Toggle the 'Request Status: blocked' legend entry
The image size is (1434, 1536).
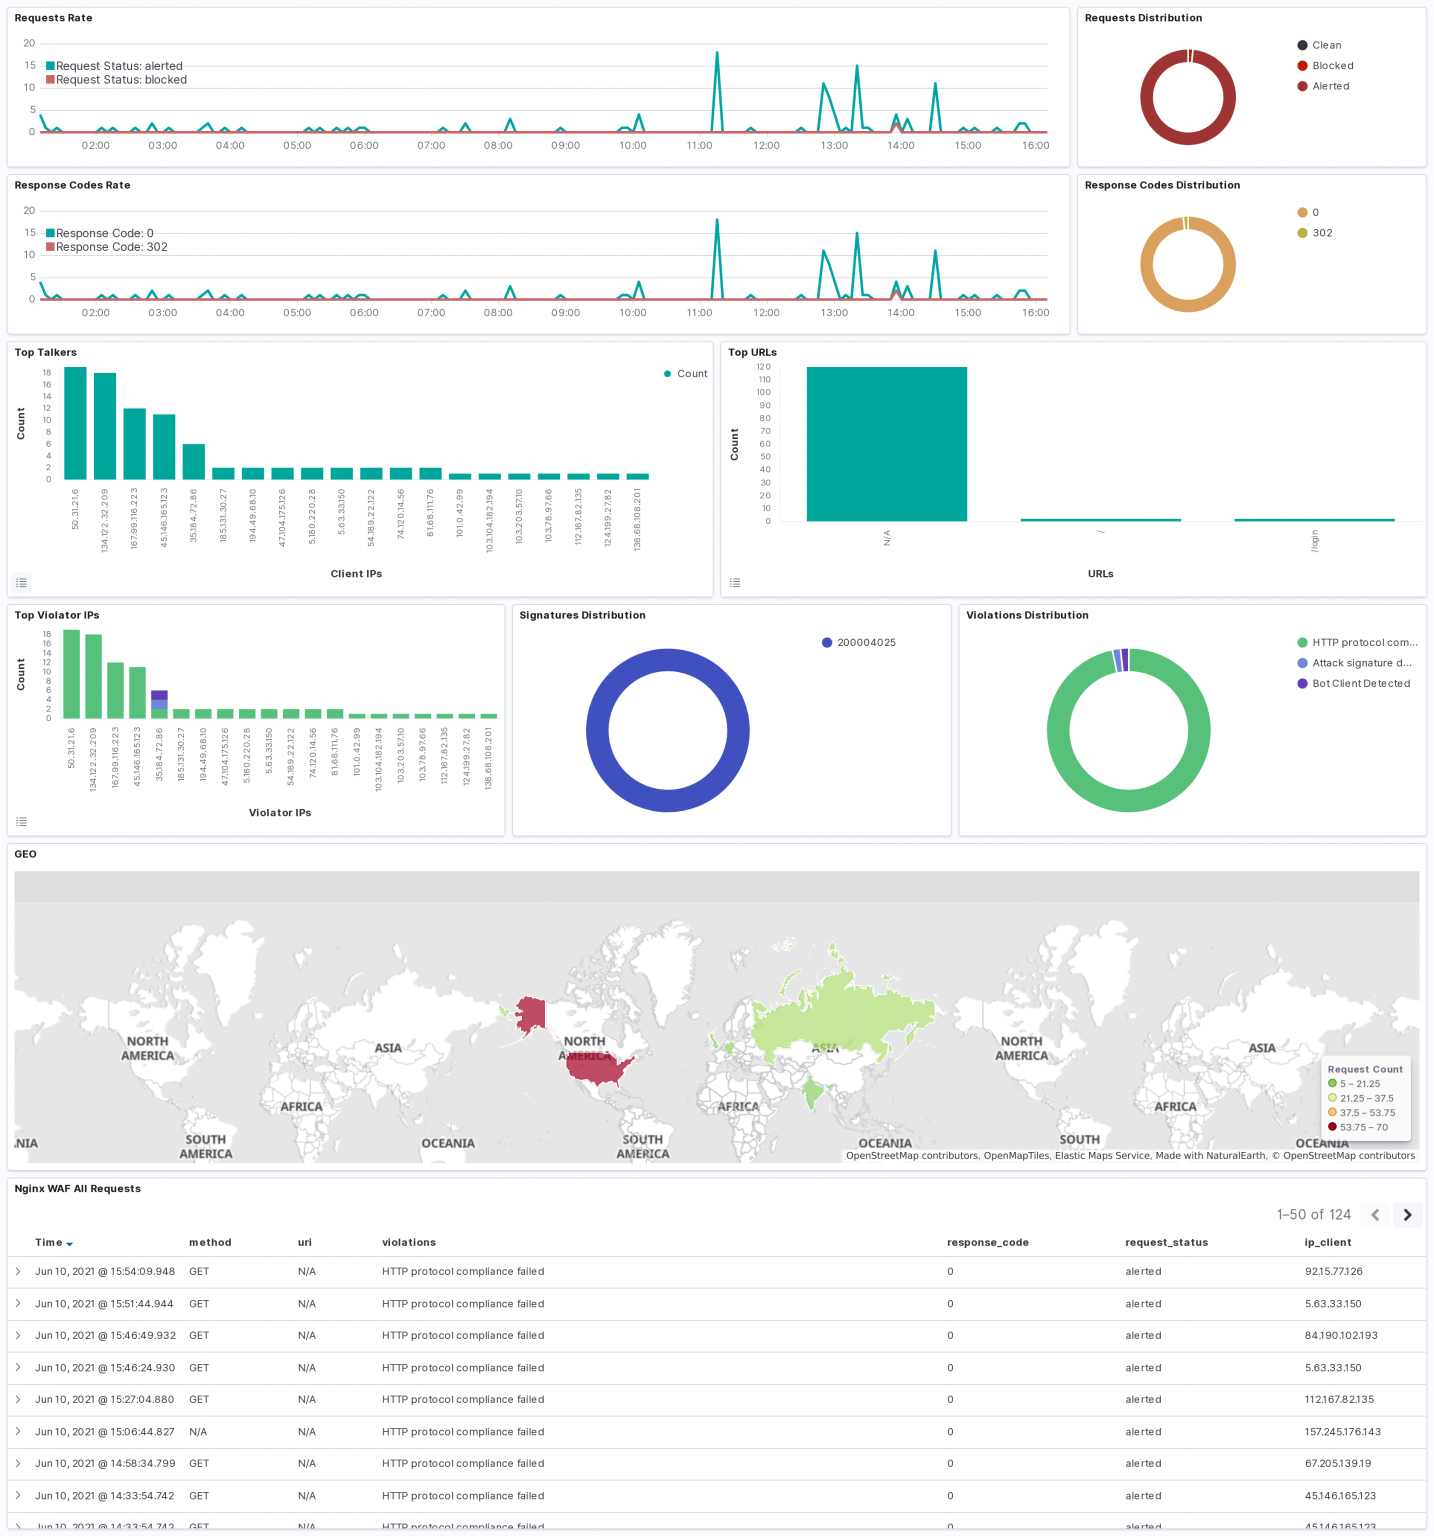(x=118, y=80)
